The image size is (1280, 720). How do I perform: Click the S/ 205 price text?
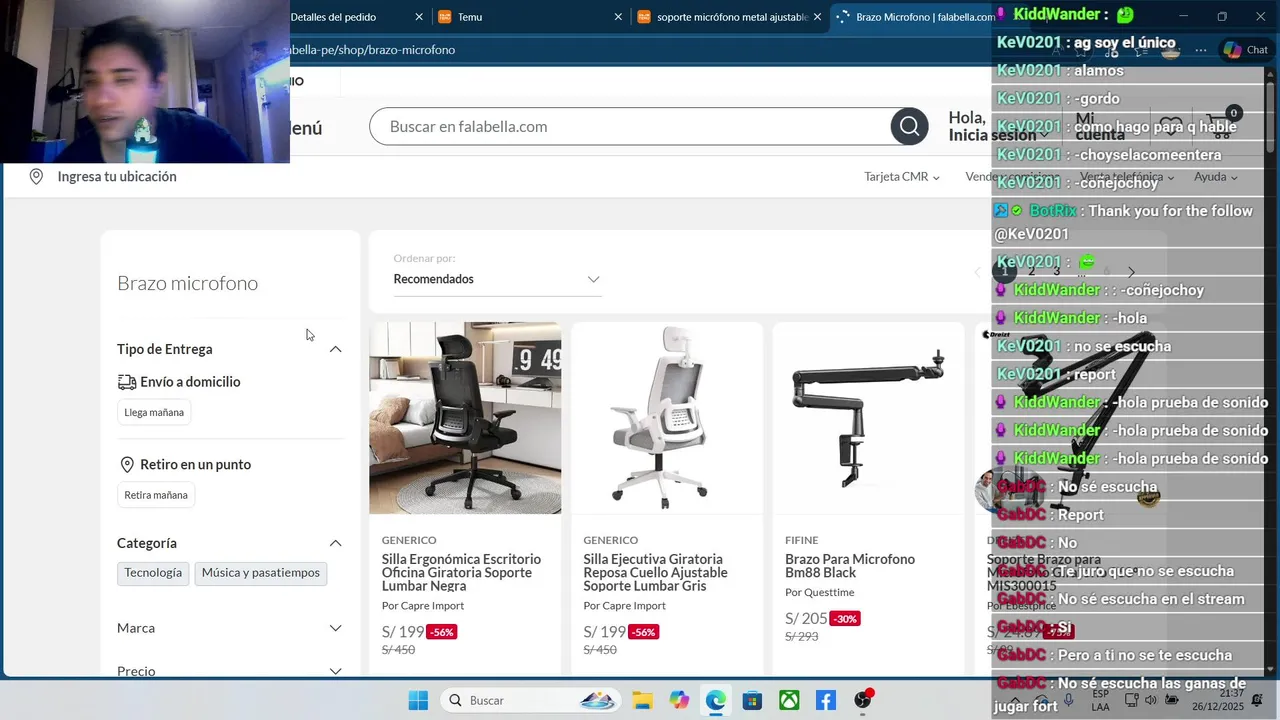tap(807, 619)
